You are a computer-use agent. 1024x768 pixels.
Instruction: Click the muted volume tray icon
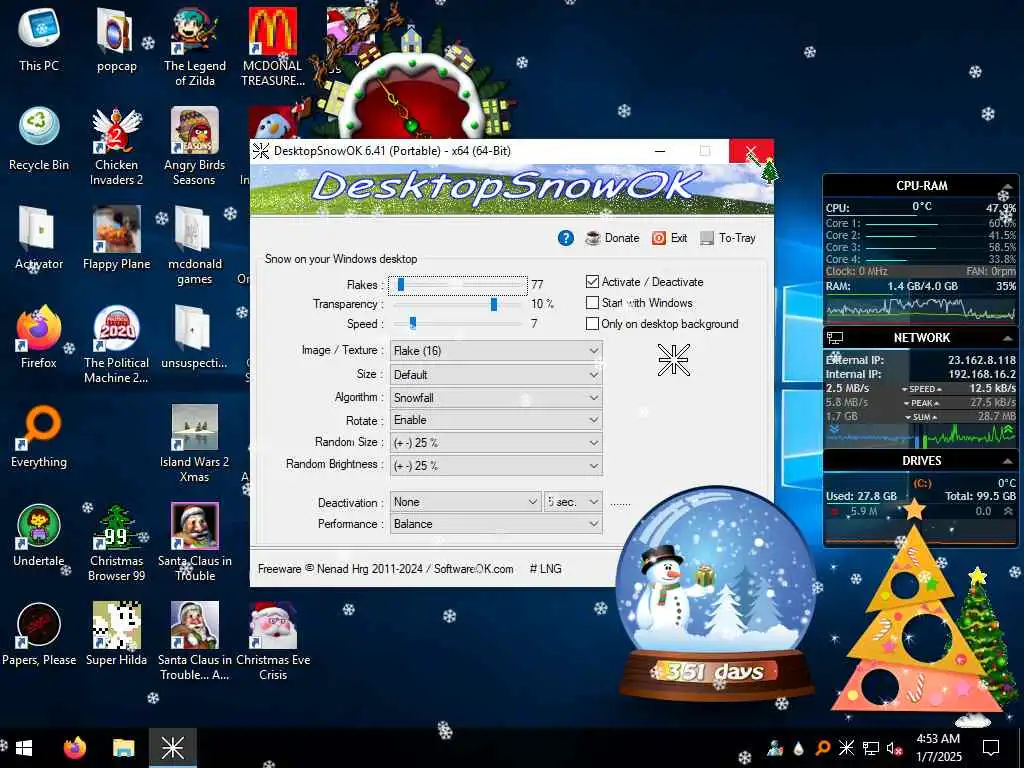point(894,748)
